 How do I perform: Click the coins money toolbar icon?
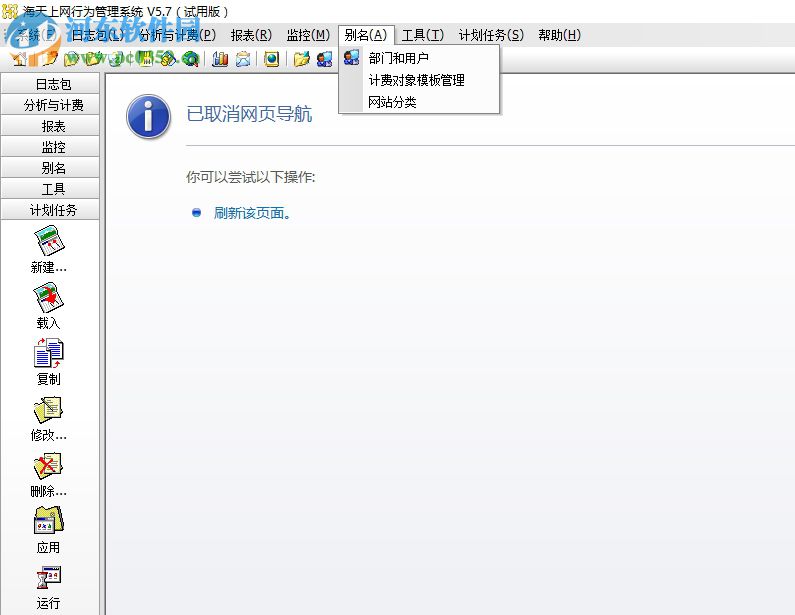(x=167, y=59)
